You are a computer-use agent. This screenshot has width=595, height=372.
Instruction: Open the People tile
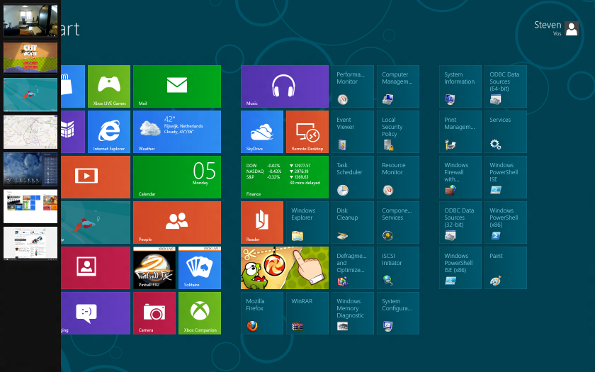coord(177,222)
